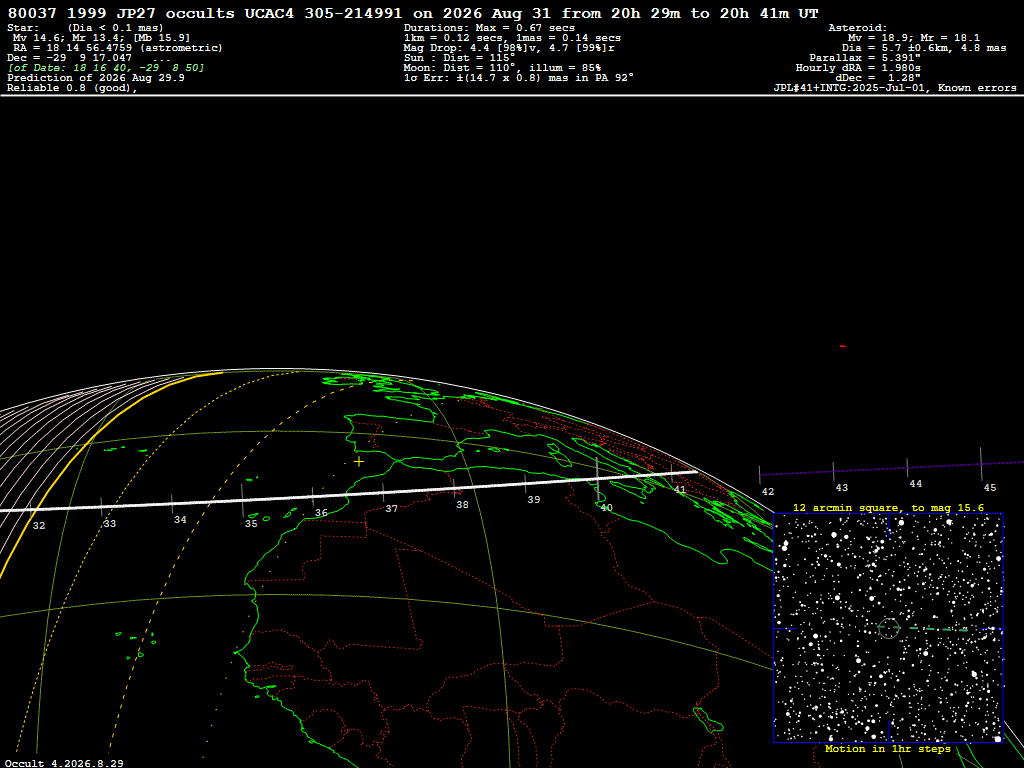Click the 'Motion in 1hr steps' label
This screenshot has height=768, width=1024.
click(888, 749)
